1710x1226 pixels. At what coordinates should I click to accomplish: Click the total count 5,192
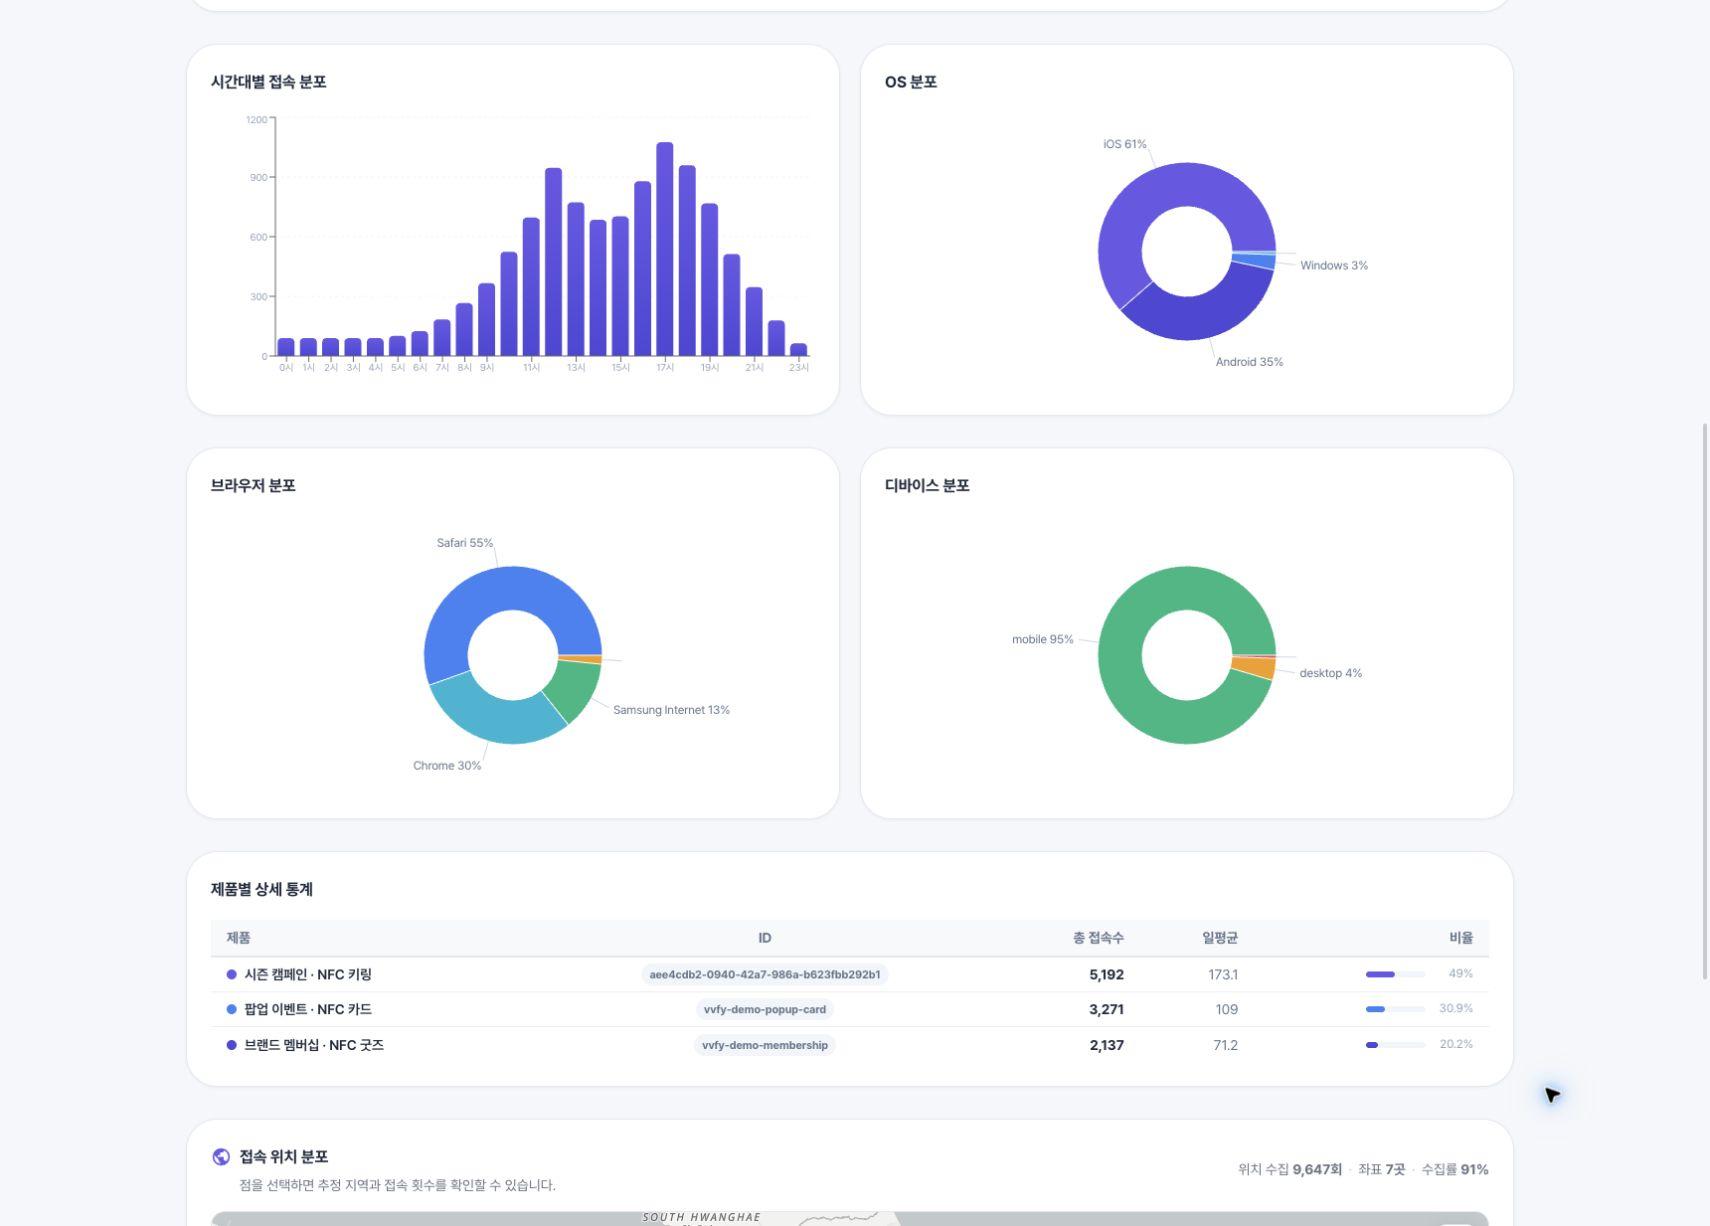click(1106, 974)
